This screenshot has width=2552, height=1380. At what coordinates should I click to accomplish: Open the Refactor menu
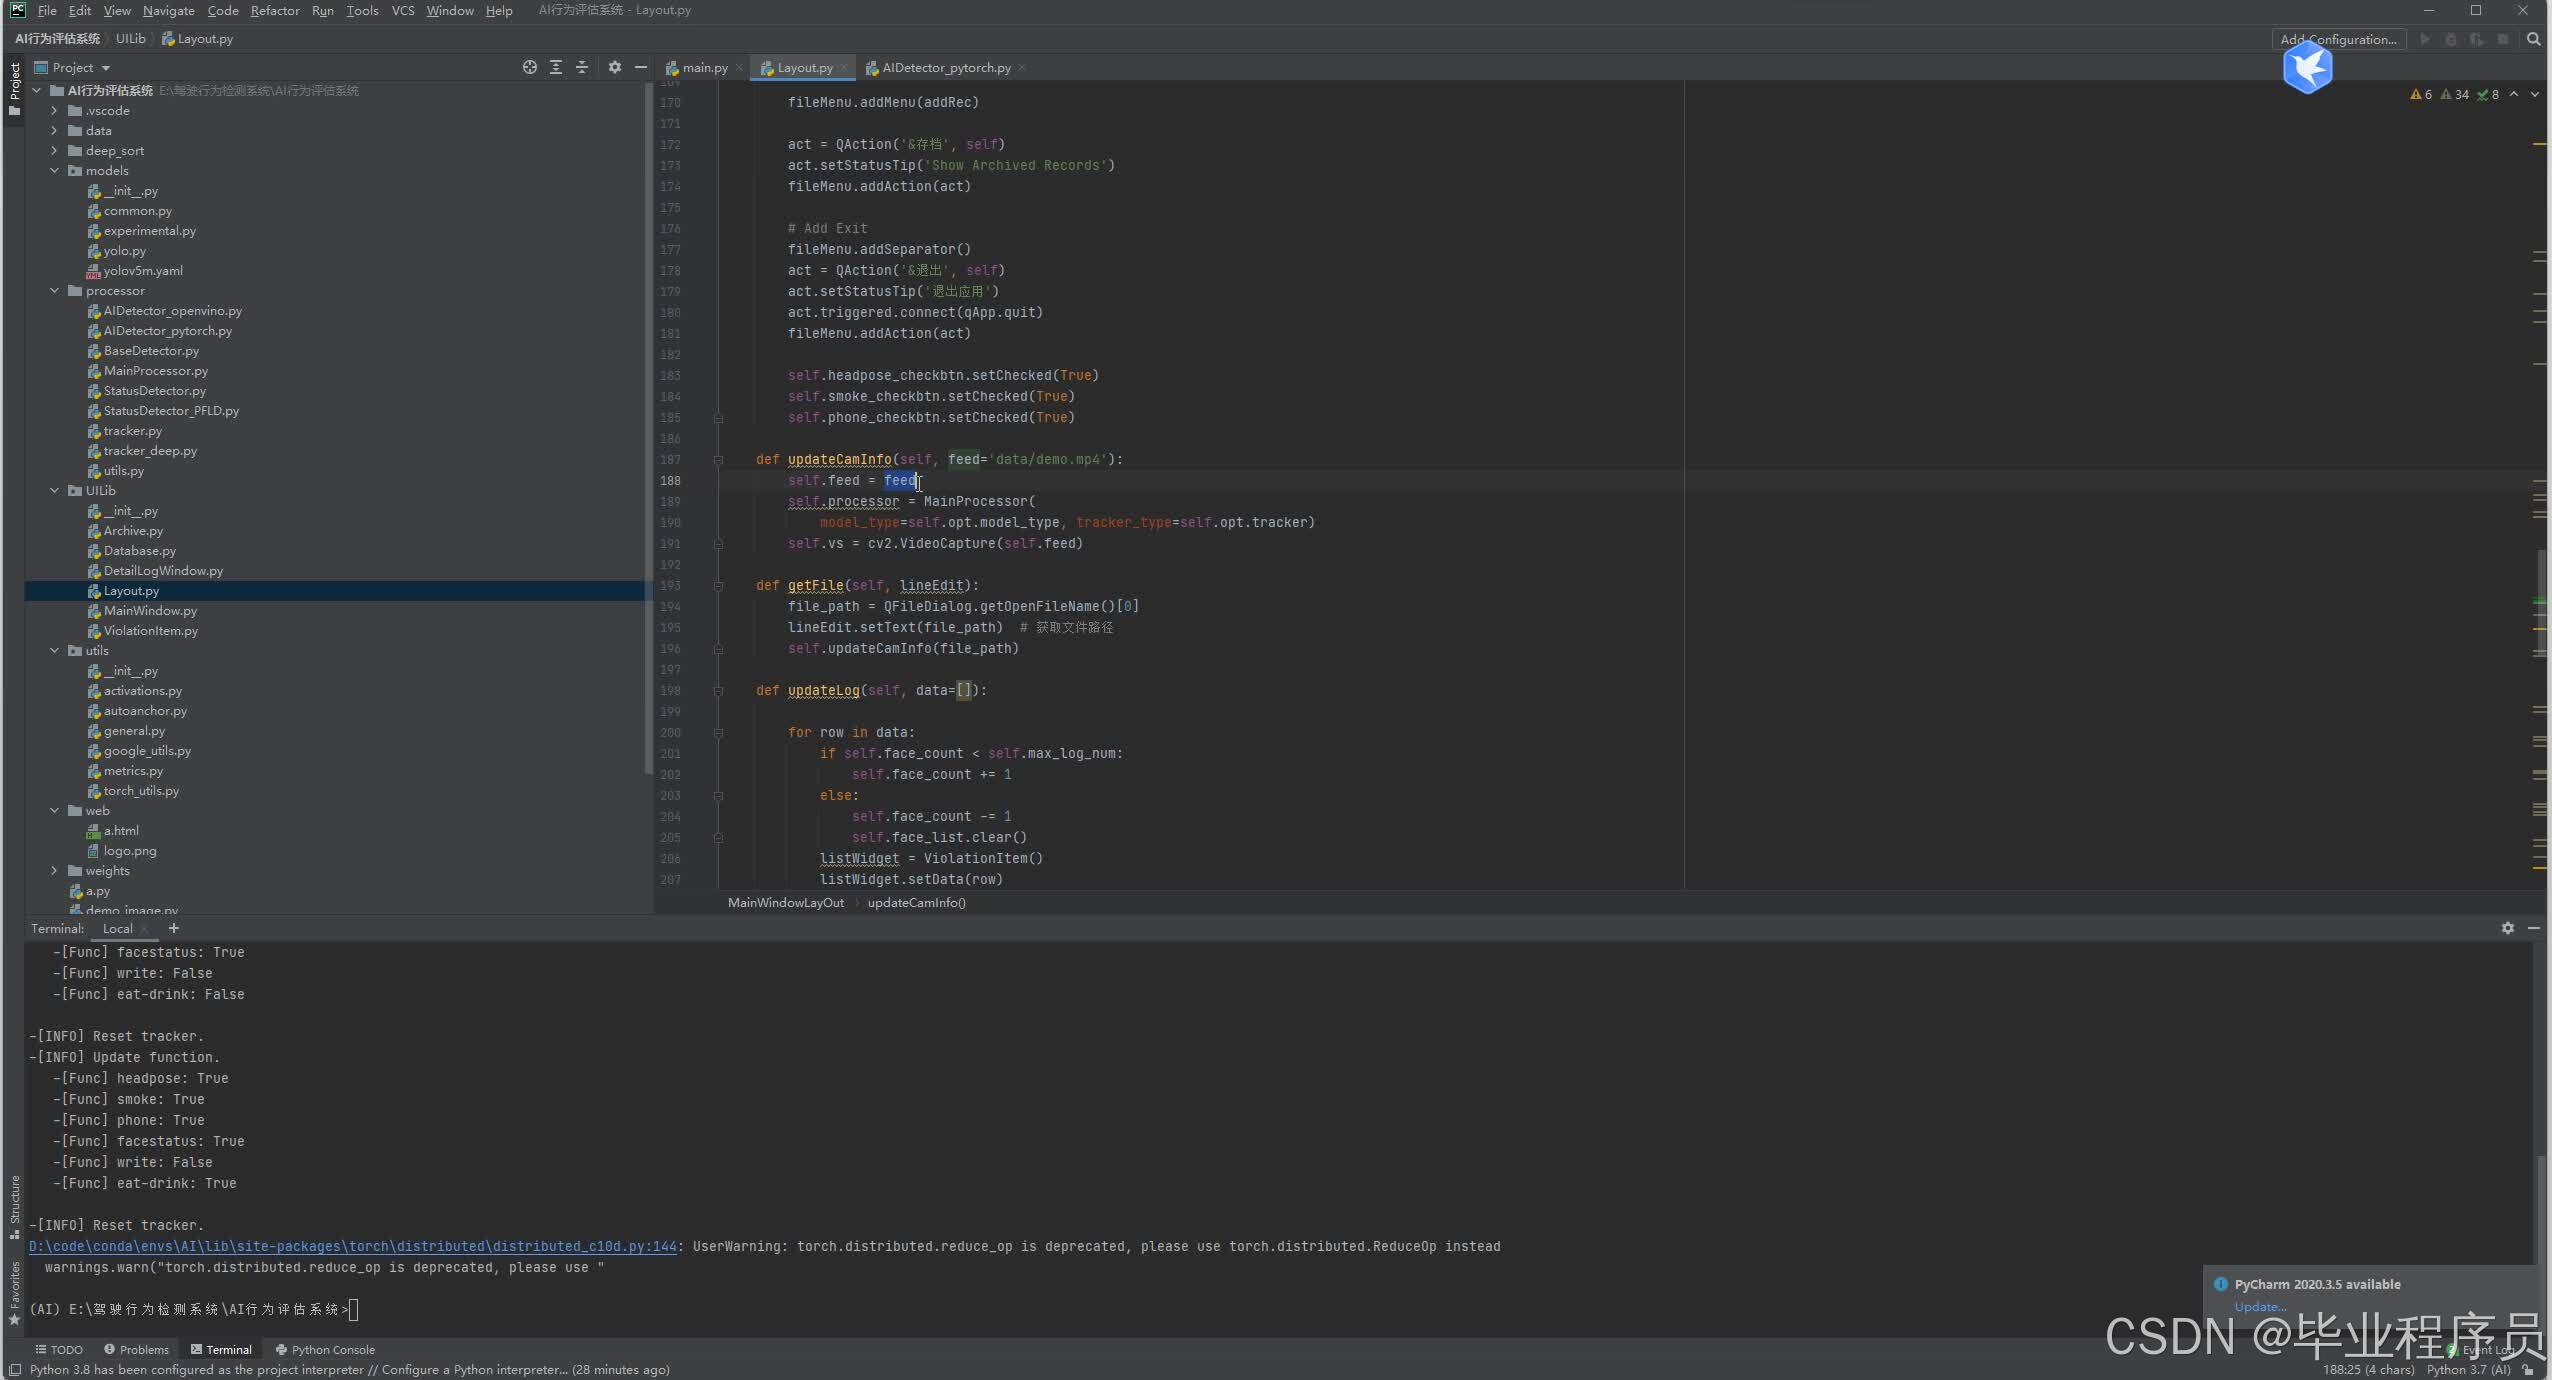click(x=274, y=10)
